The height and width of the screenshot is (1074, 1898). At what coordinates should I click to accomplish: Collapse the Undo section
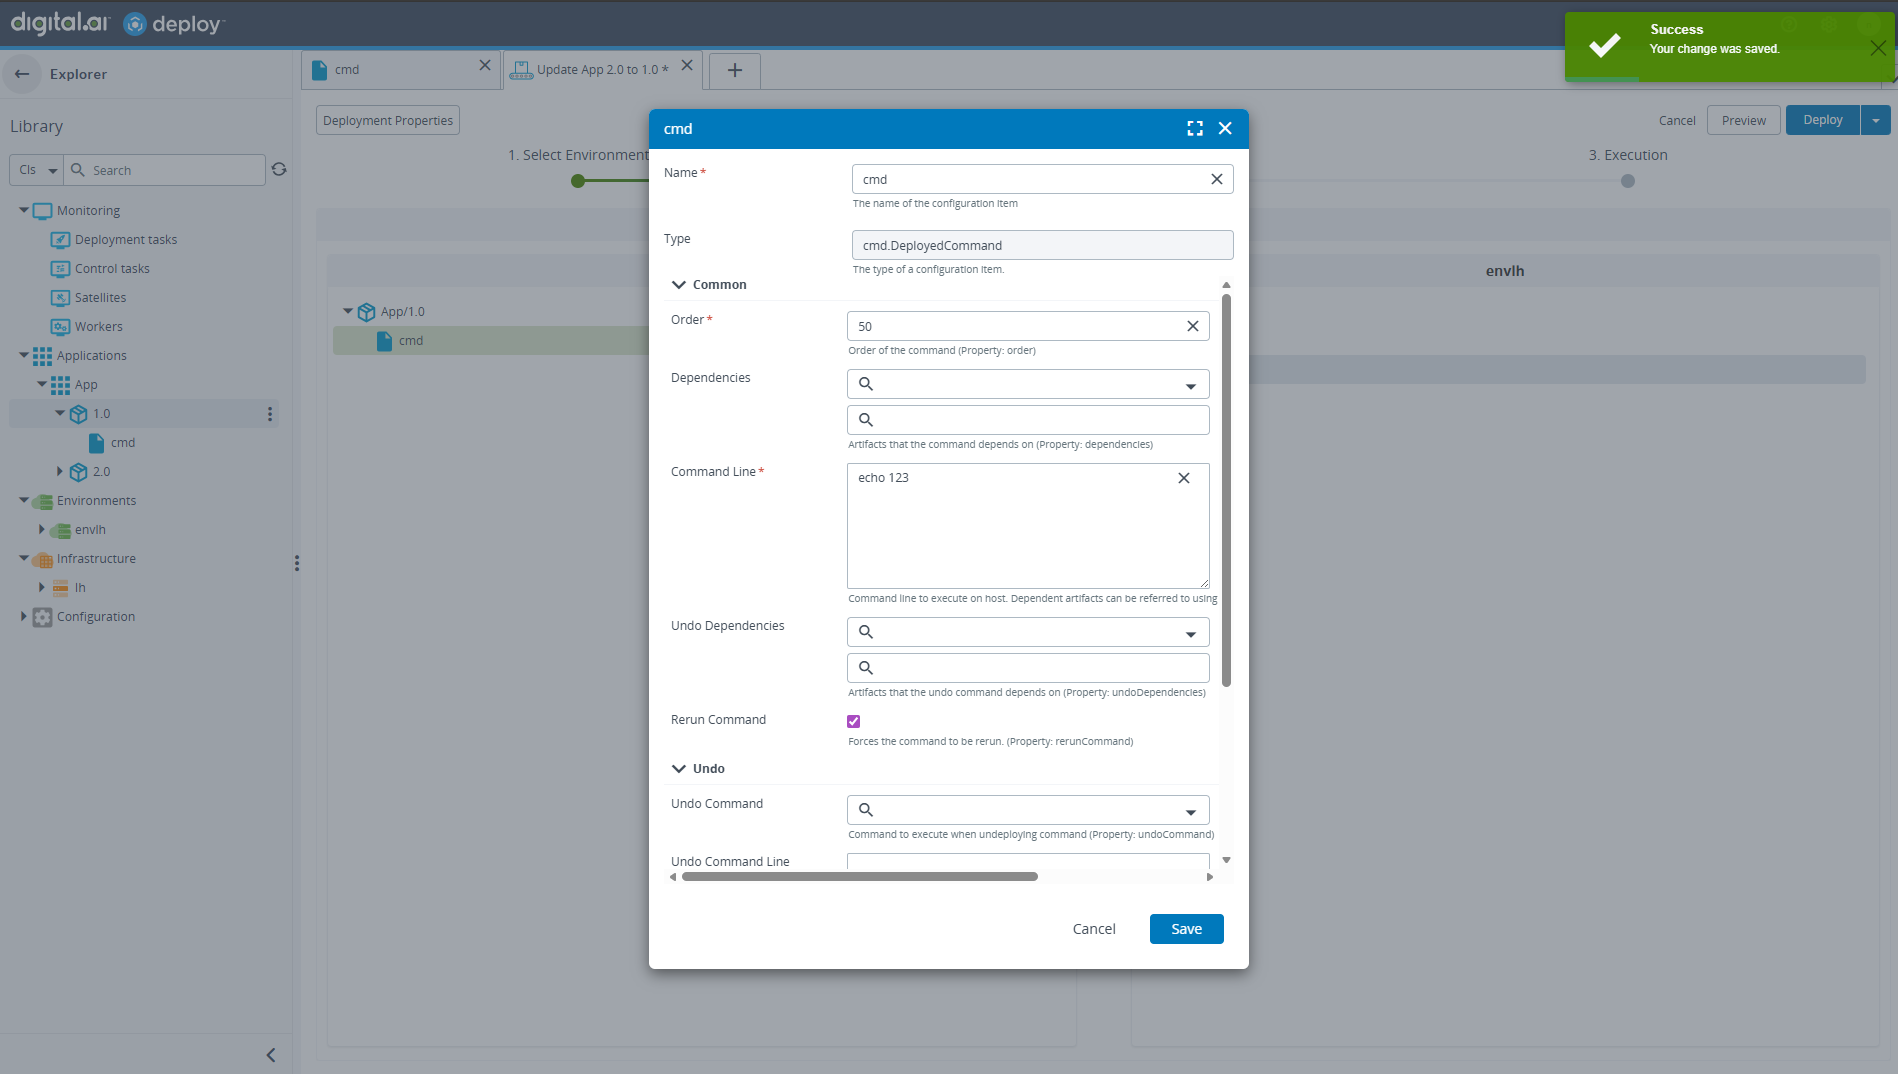tap(679, 769)
